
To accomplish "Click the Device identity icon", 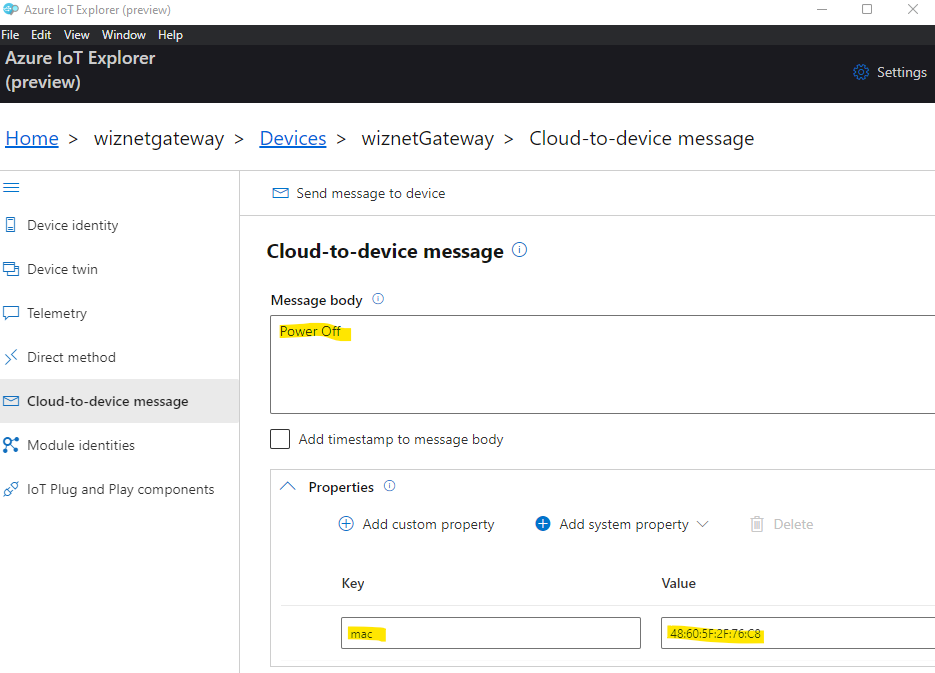I will click(11, 225).
